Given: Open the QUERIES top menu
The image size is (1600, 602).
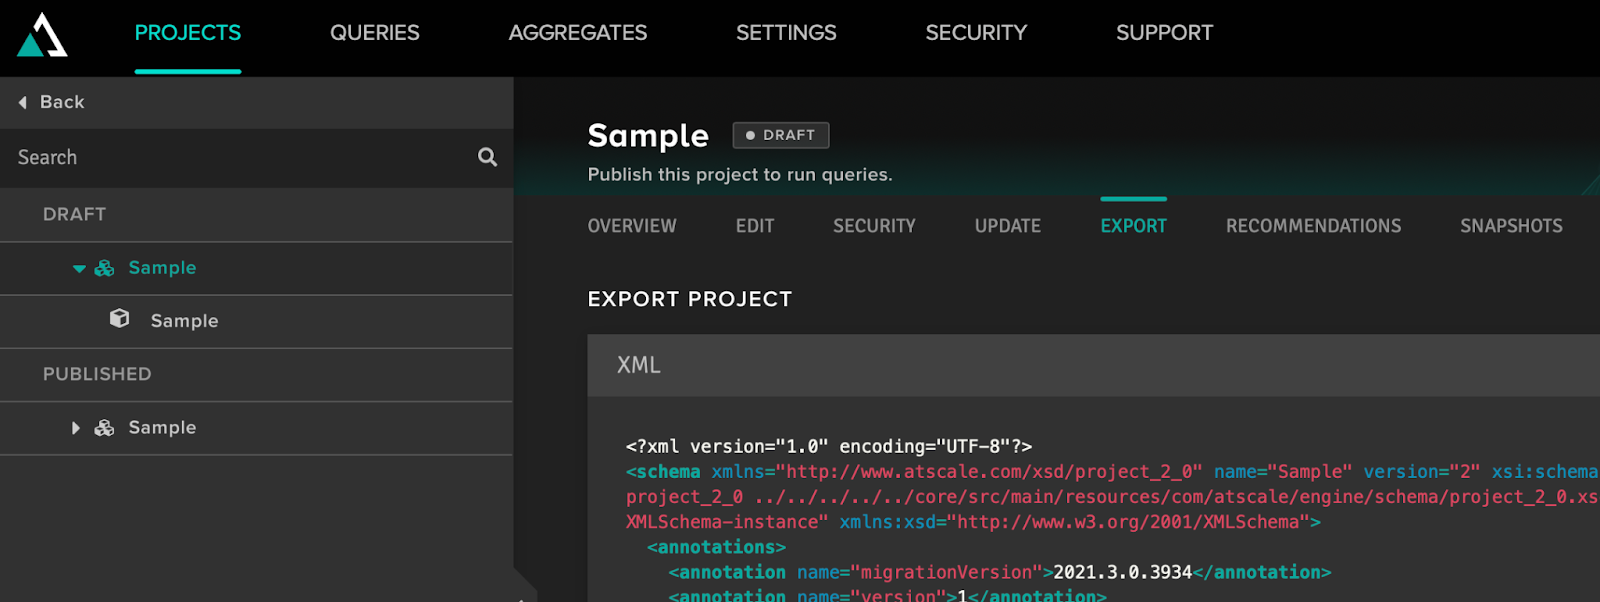Looking at the screenshot, I should tap(375, 33).
